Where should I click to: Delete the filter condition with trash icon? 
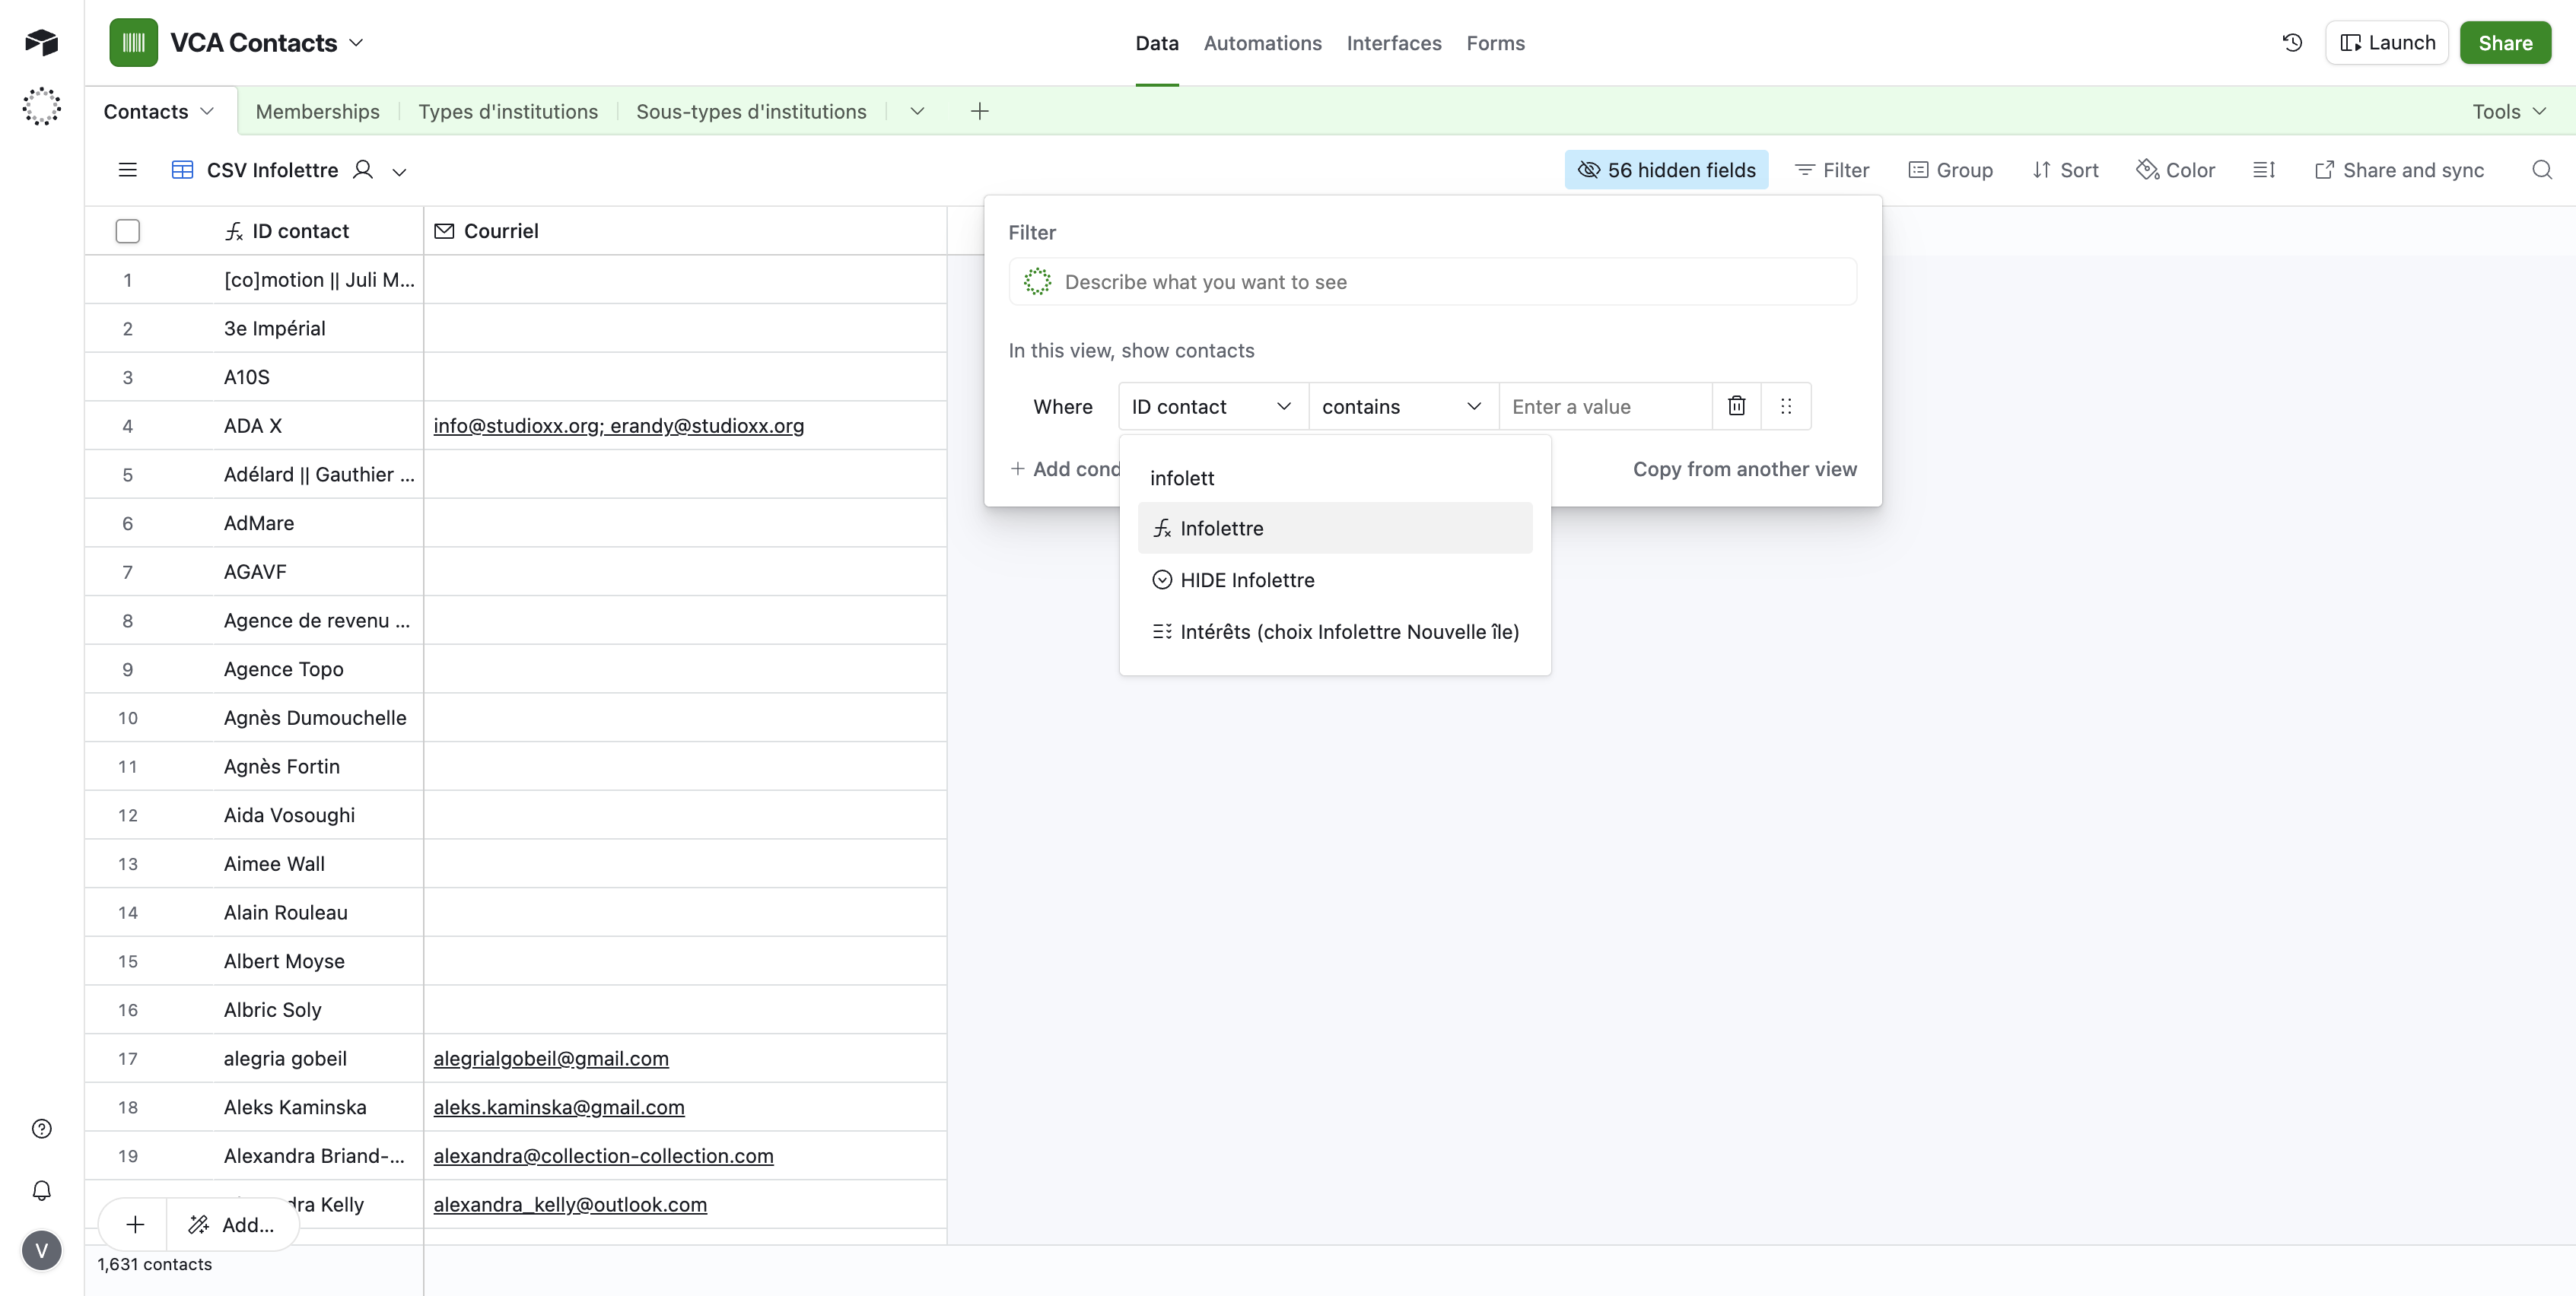(1736, 406)
